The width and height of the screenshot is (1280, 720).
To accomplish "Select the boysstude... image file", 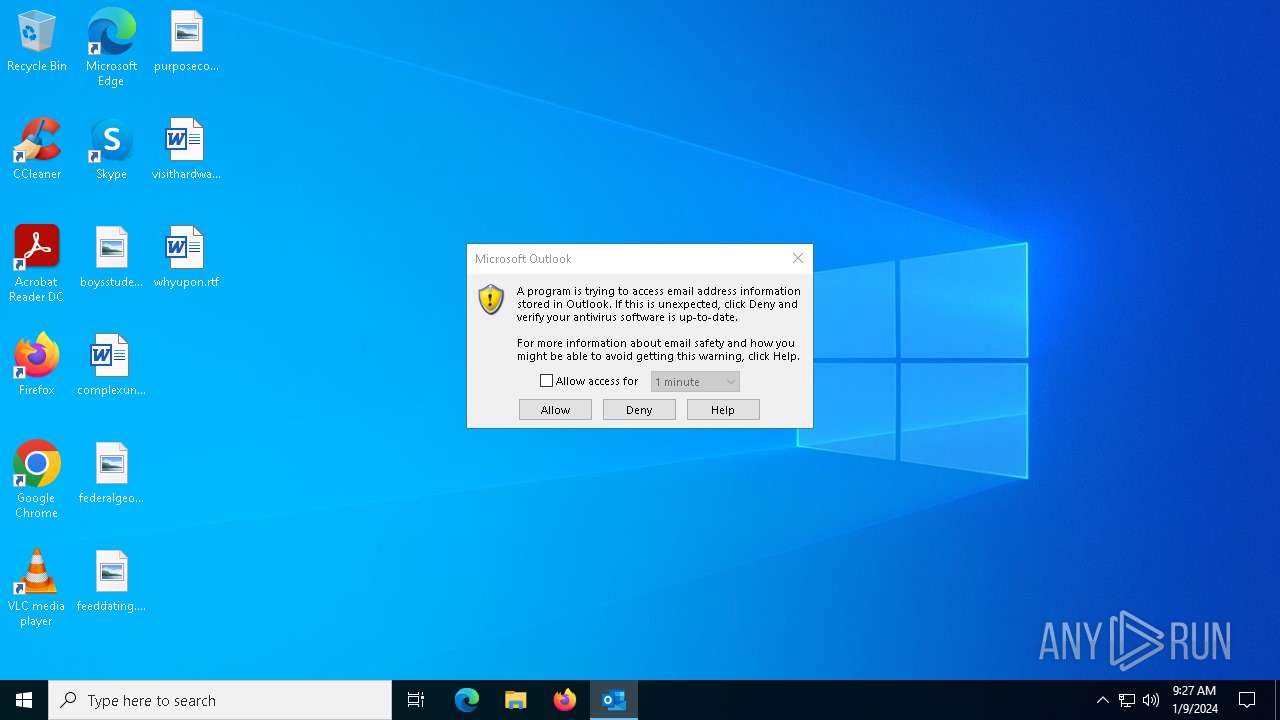I will tap(111, 258).
